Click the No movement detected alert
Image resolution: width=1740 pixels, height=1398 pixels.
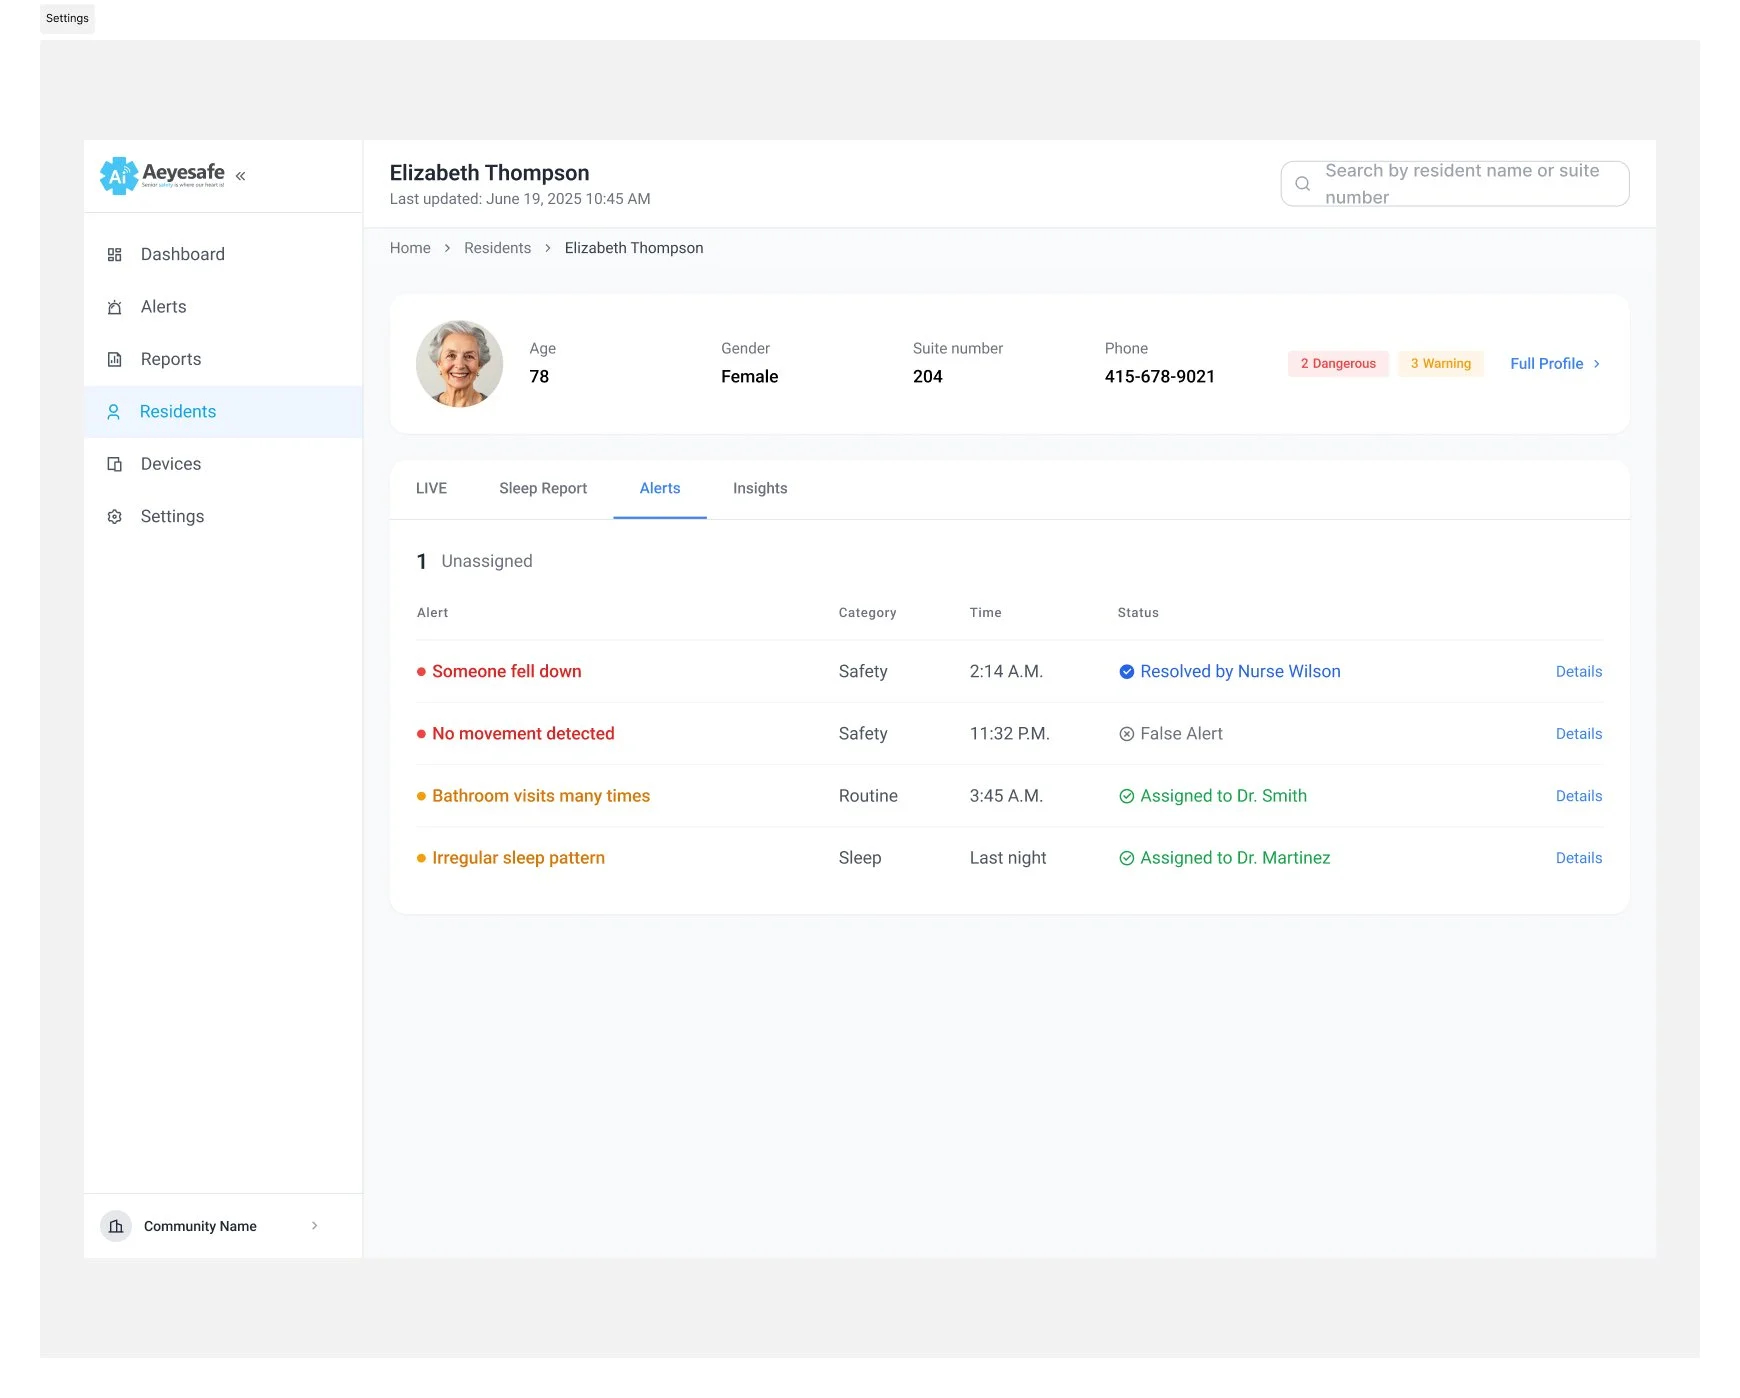coord(523,734)
